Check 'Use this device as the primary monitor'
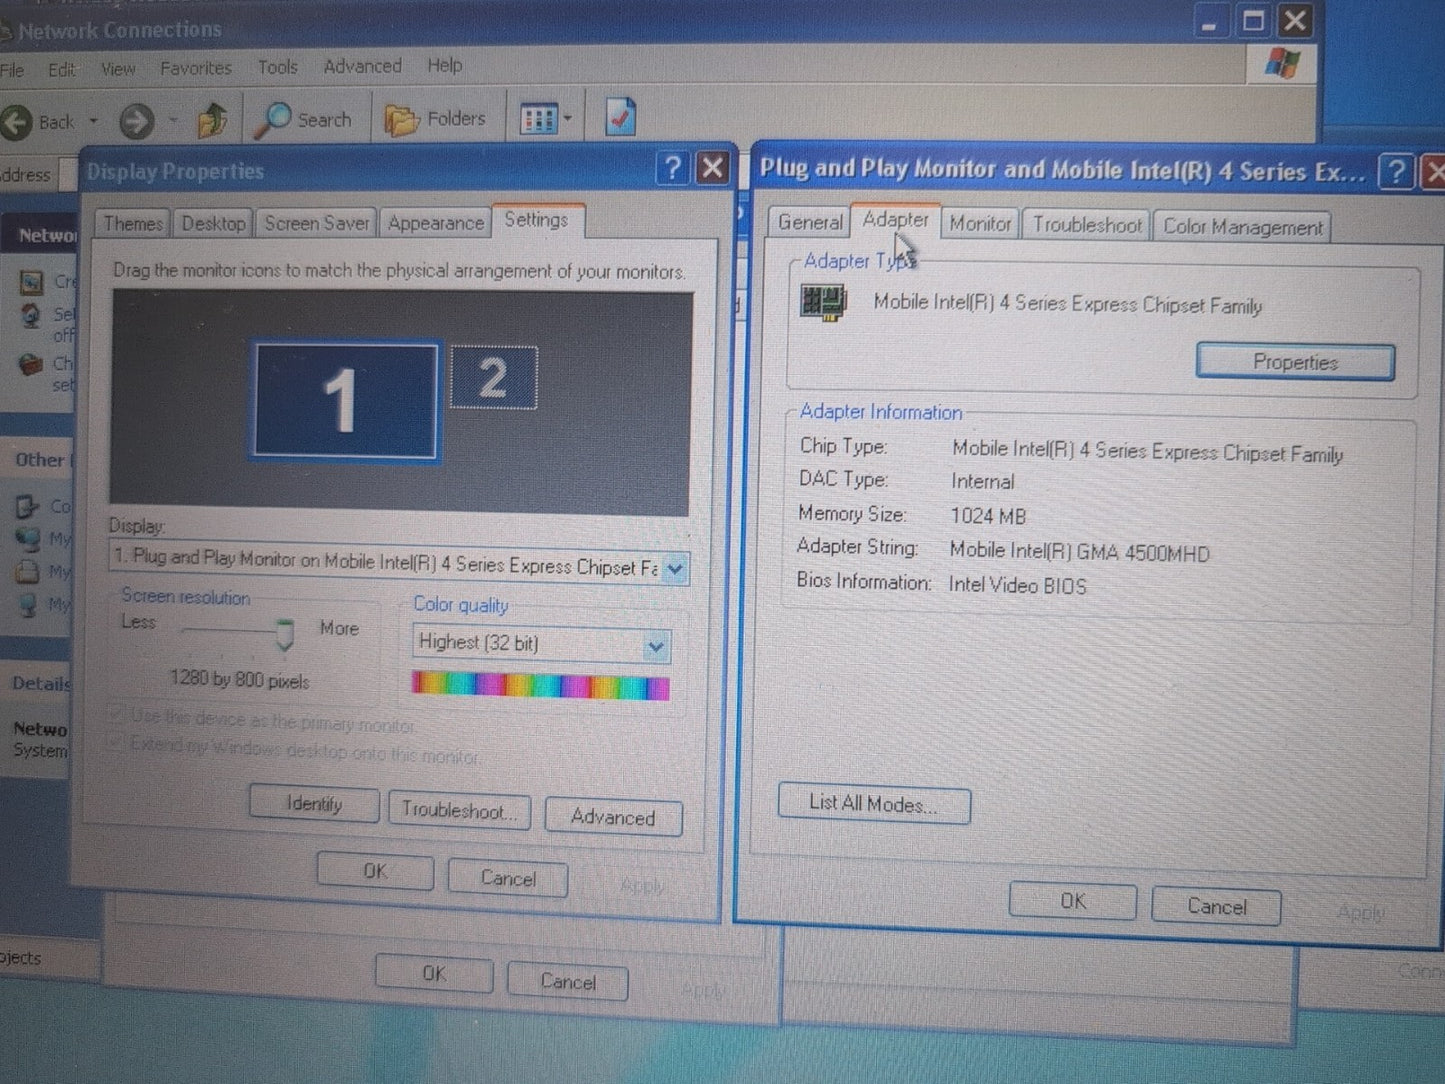Image resolution: width=1445 pixels, height=1084 pixels. tap(118, 716)
